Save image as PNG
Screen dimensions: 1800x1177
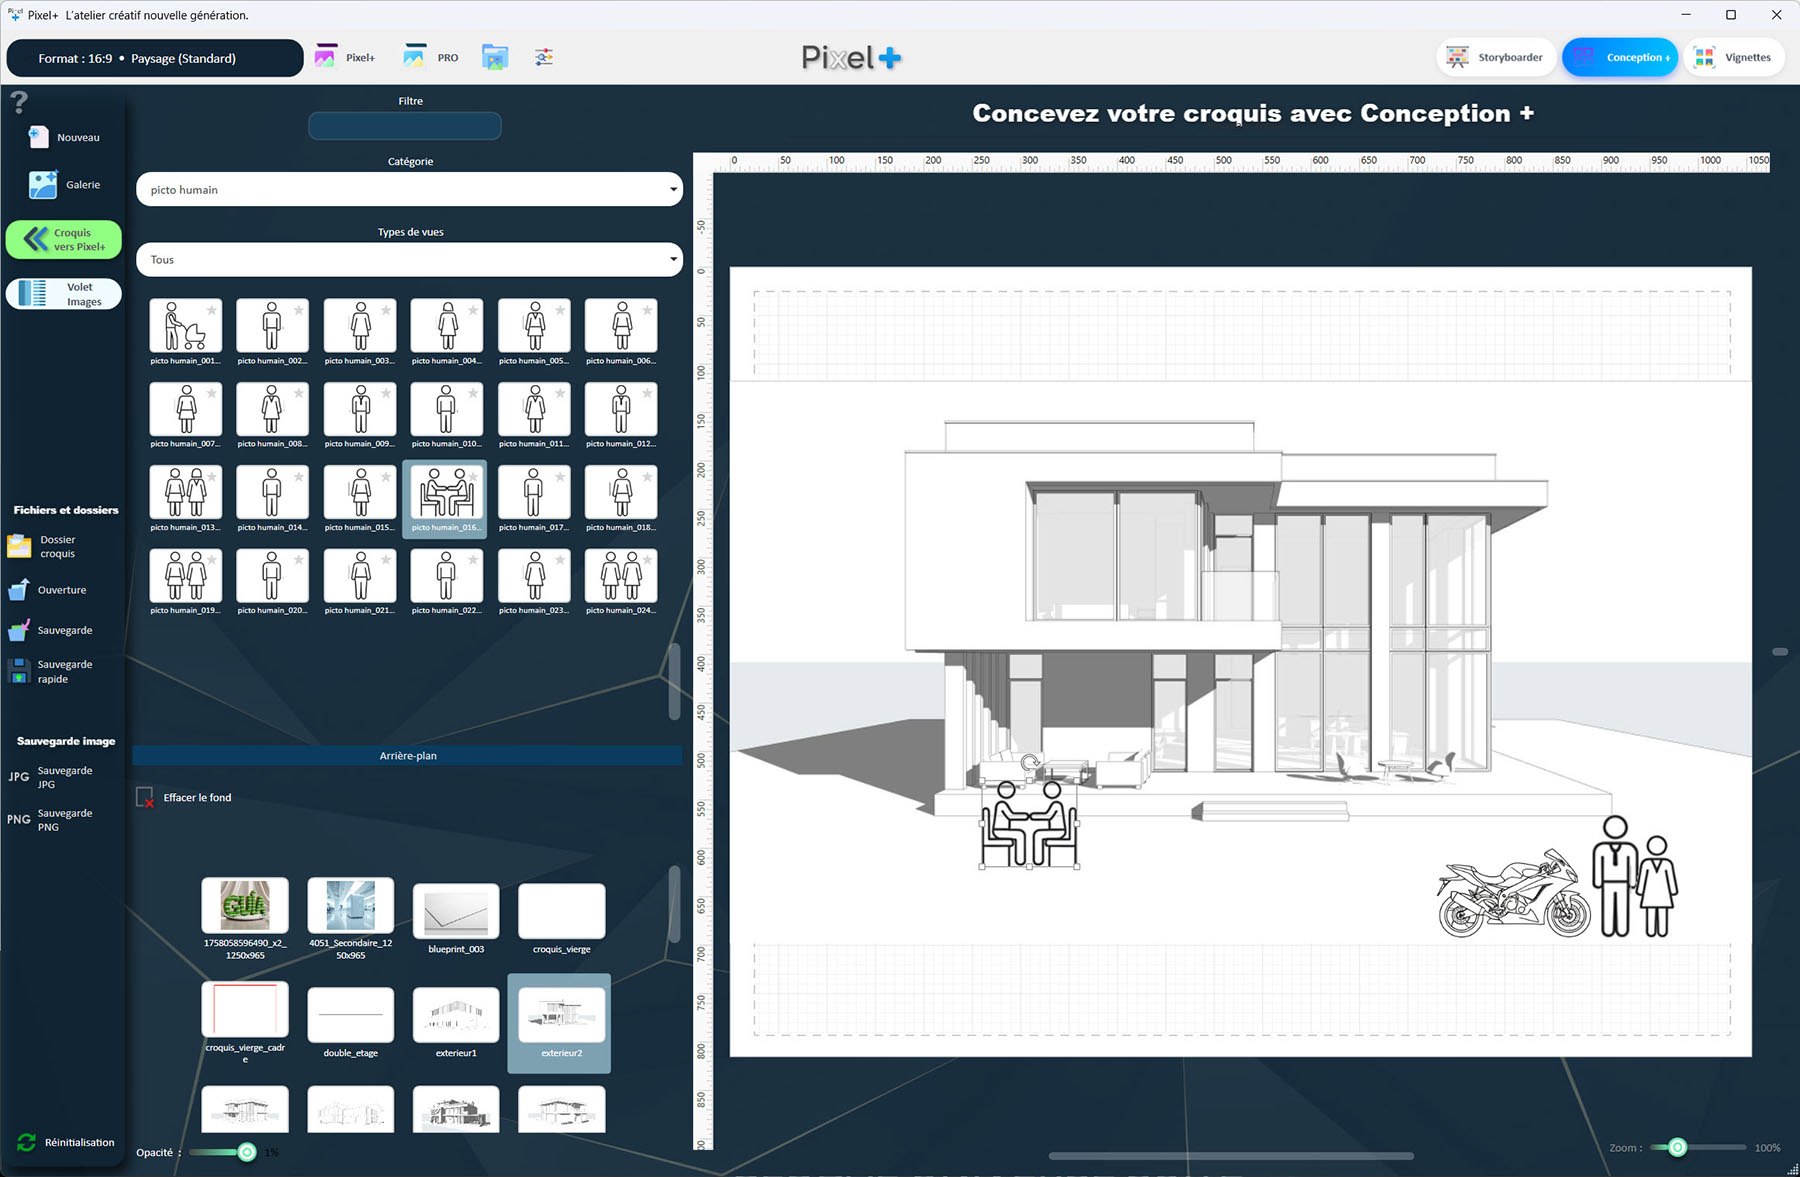coord(19,819)
